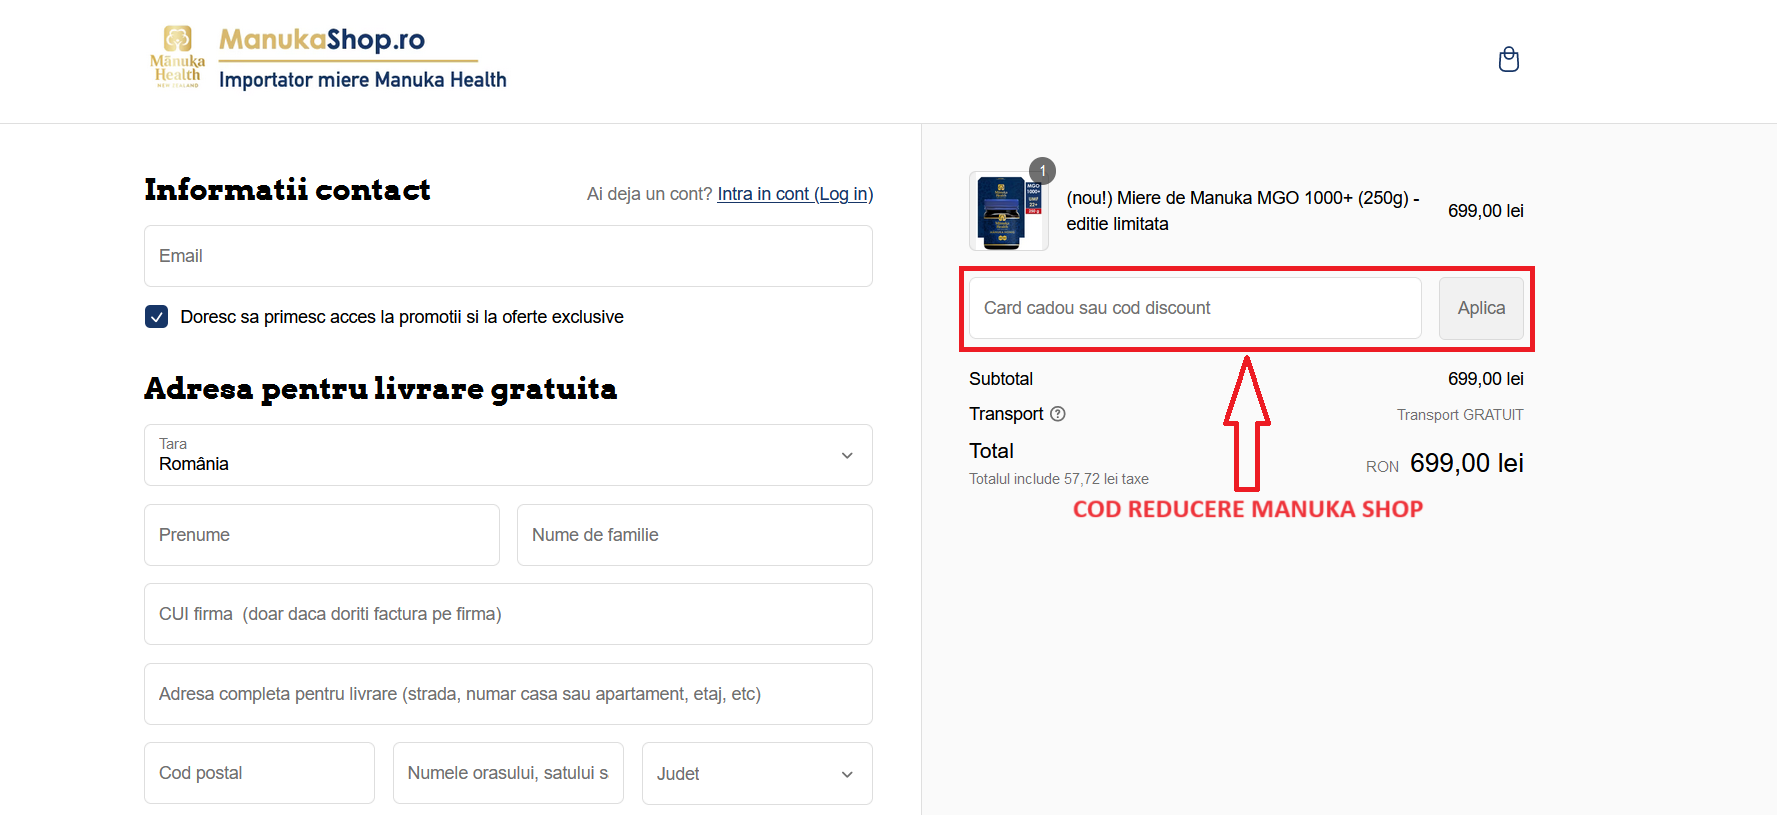Open the Tara country dropdown
This screenshot has height=815, width=1777.
(508, 455)
